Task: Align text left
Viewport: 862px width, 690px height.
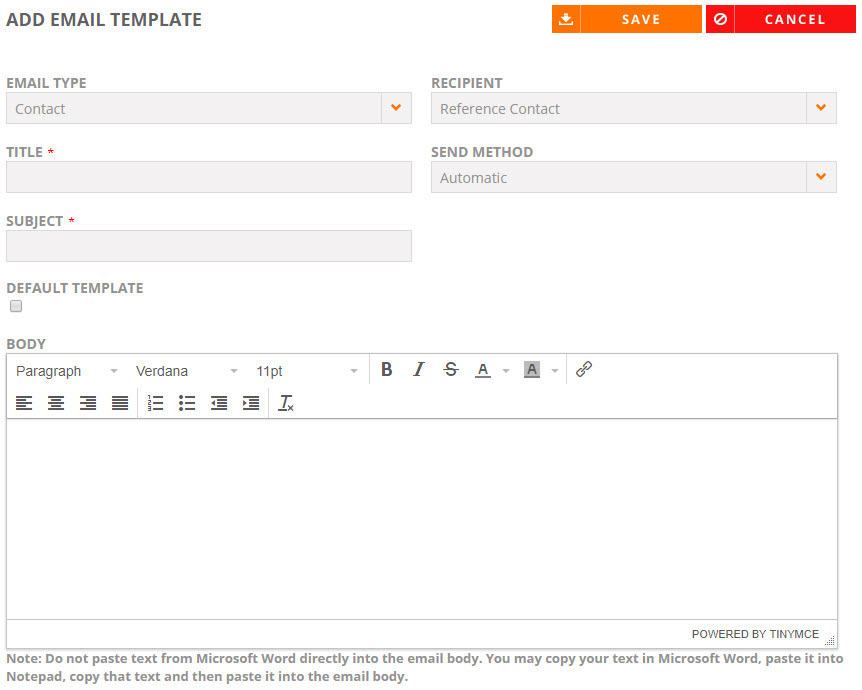Action: click(24, 403)
